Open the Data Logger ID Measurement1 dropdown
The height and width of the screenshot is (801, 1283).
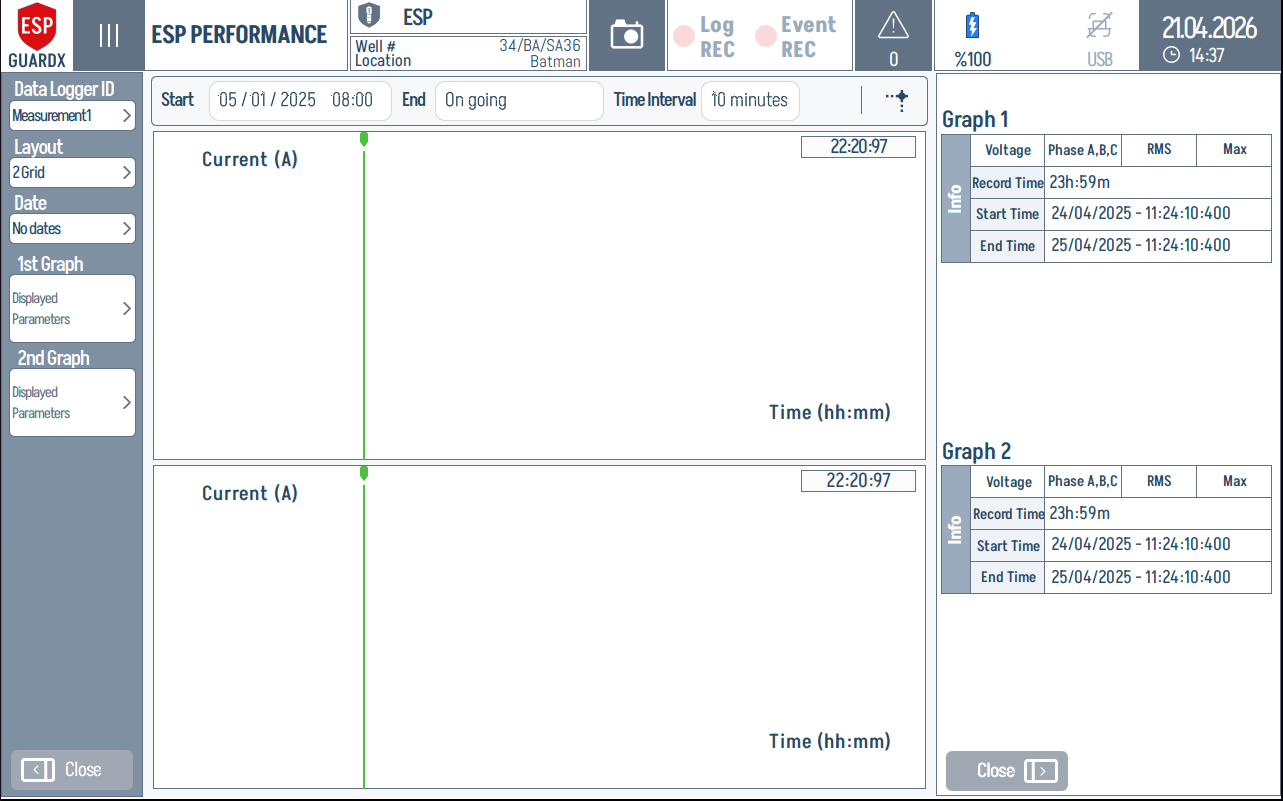(71, 115)
